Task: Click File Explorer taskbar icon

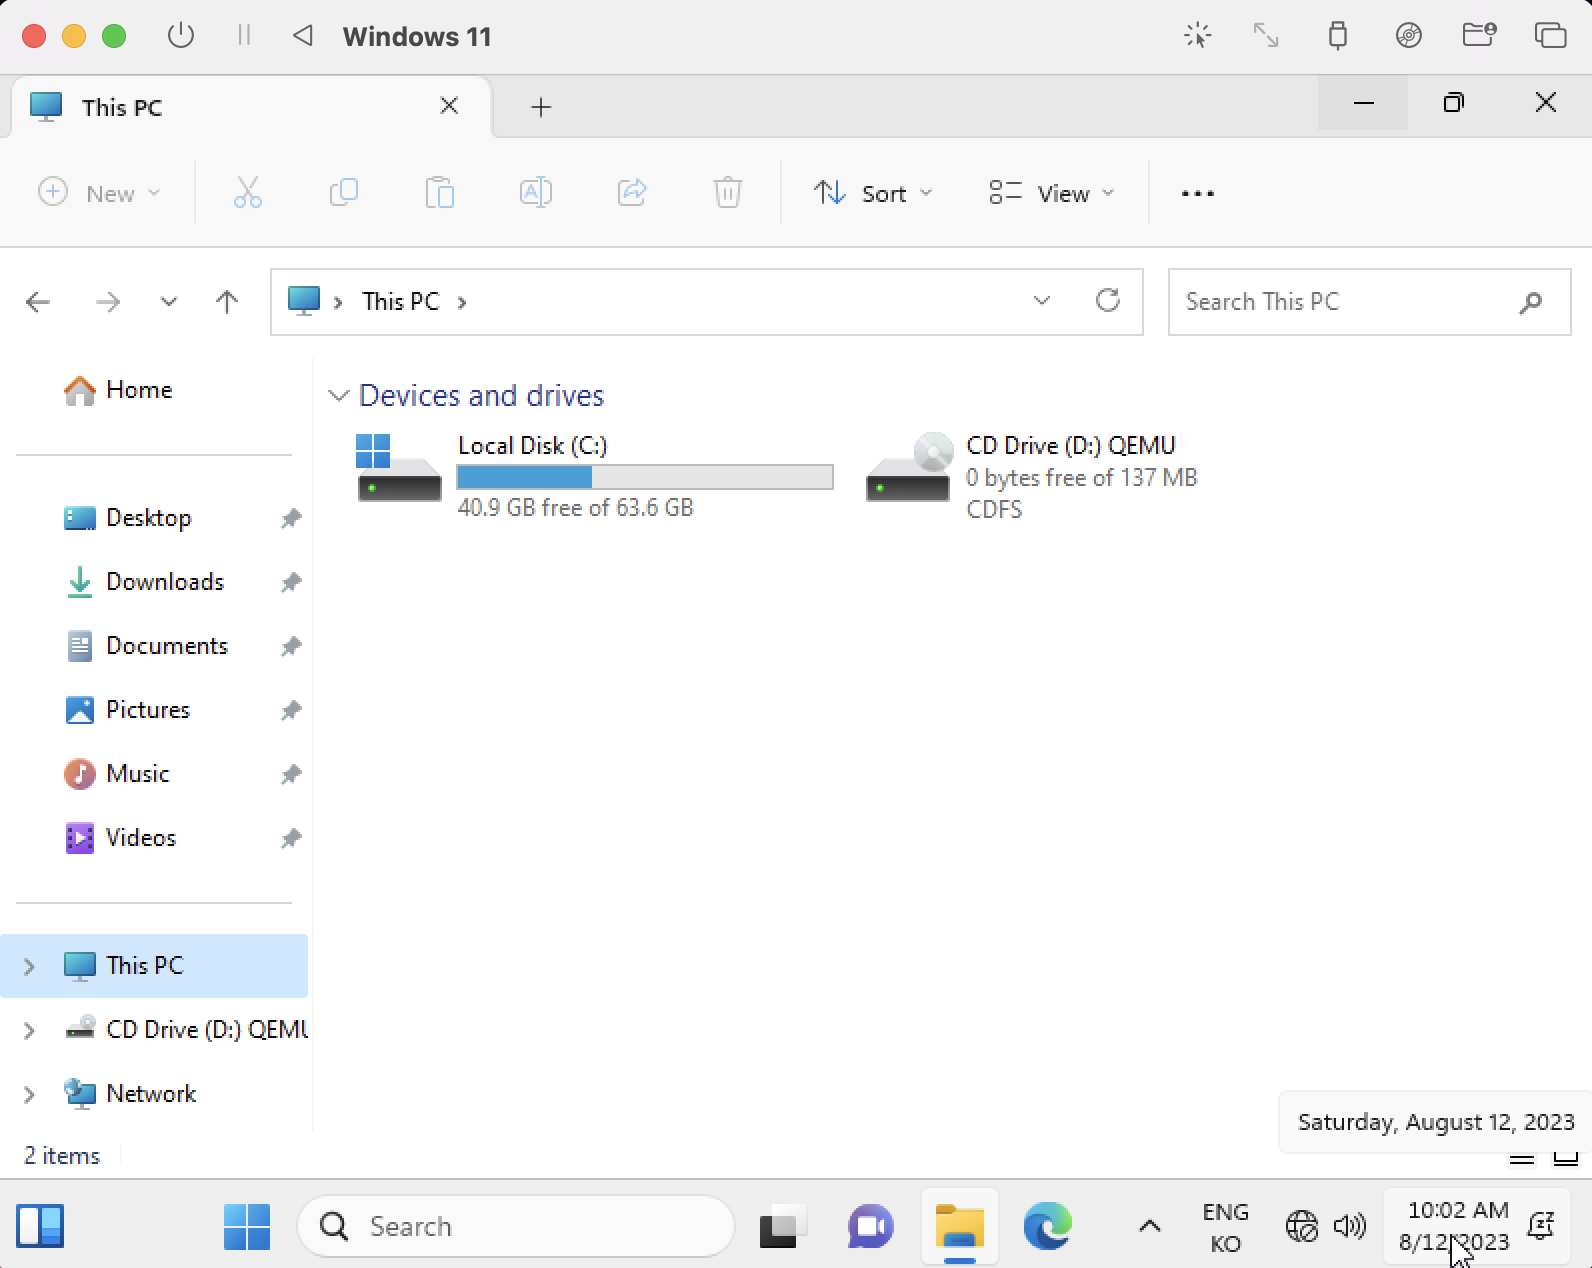Action: click(959, 1226)
